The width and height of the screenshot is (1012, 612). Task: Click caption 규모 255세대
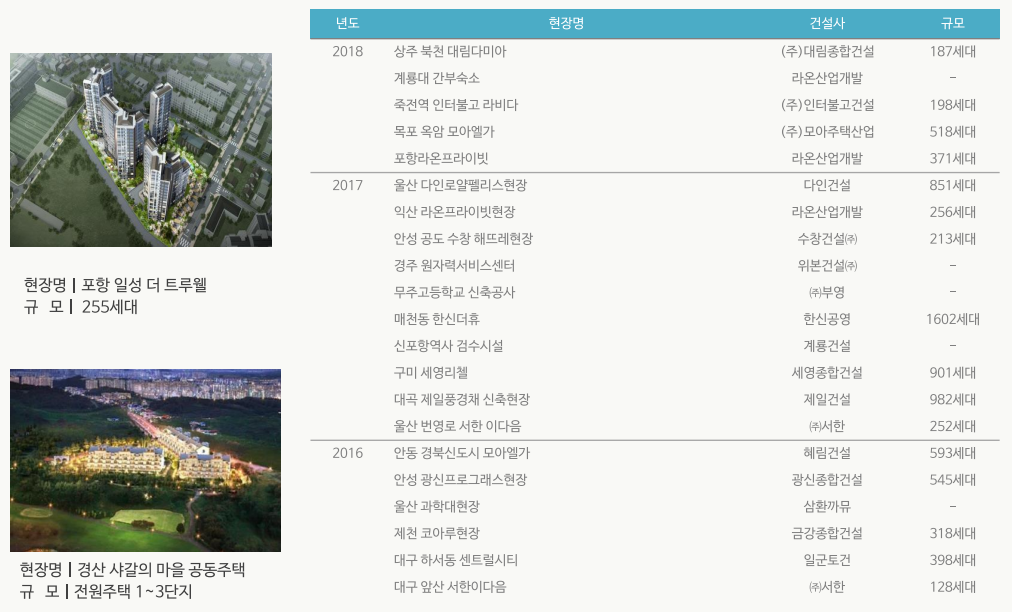click(x=81, y=307)
